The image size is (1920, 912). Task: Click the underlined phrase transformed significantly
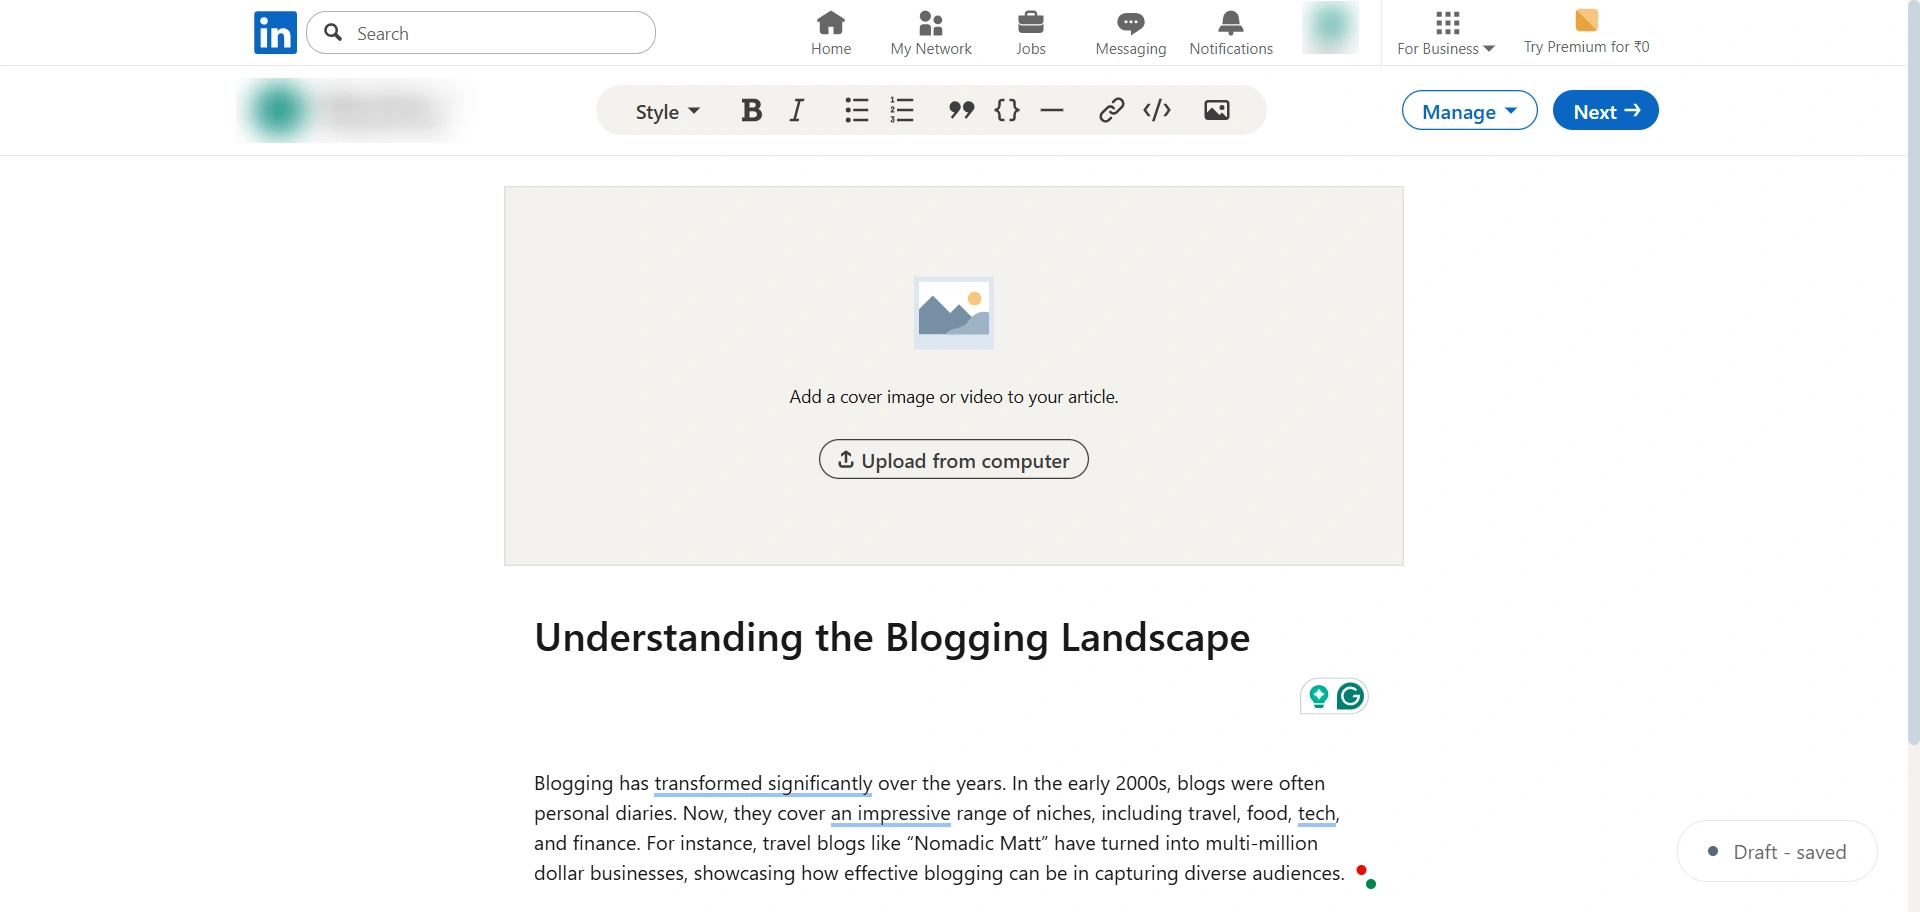763,784
